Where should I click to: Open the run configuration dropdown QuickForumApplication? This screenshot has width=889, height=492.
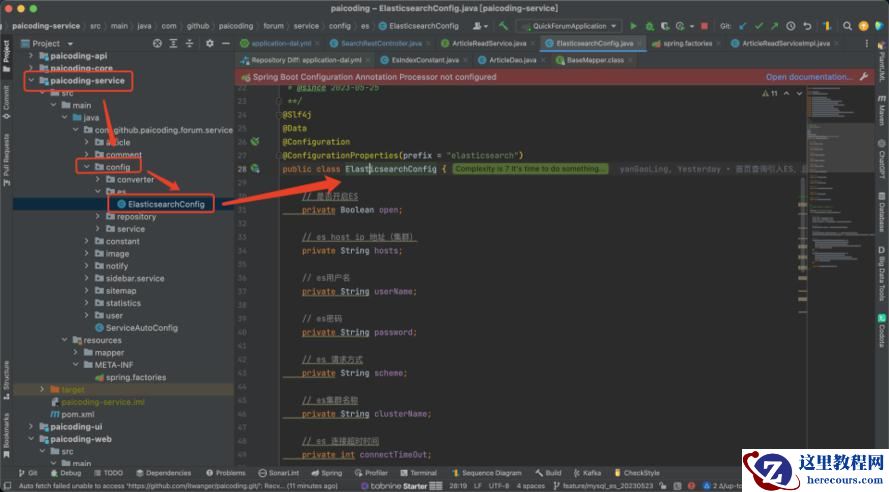pos(568,26)
